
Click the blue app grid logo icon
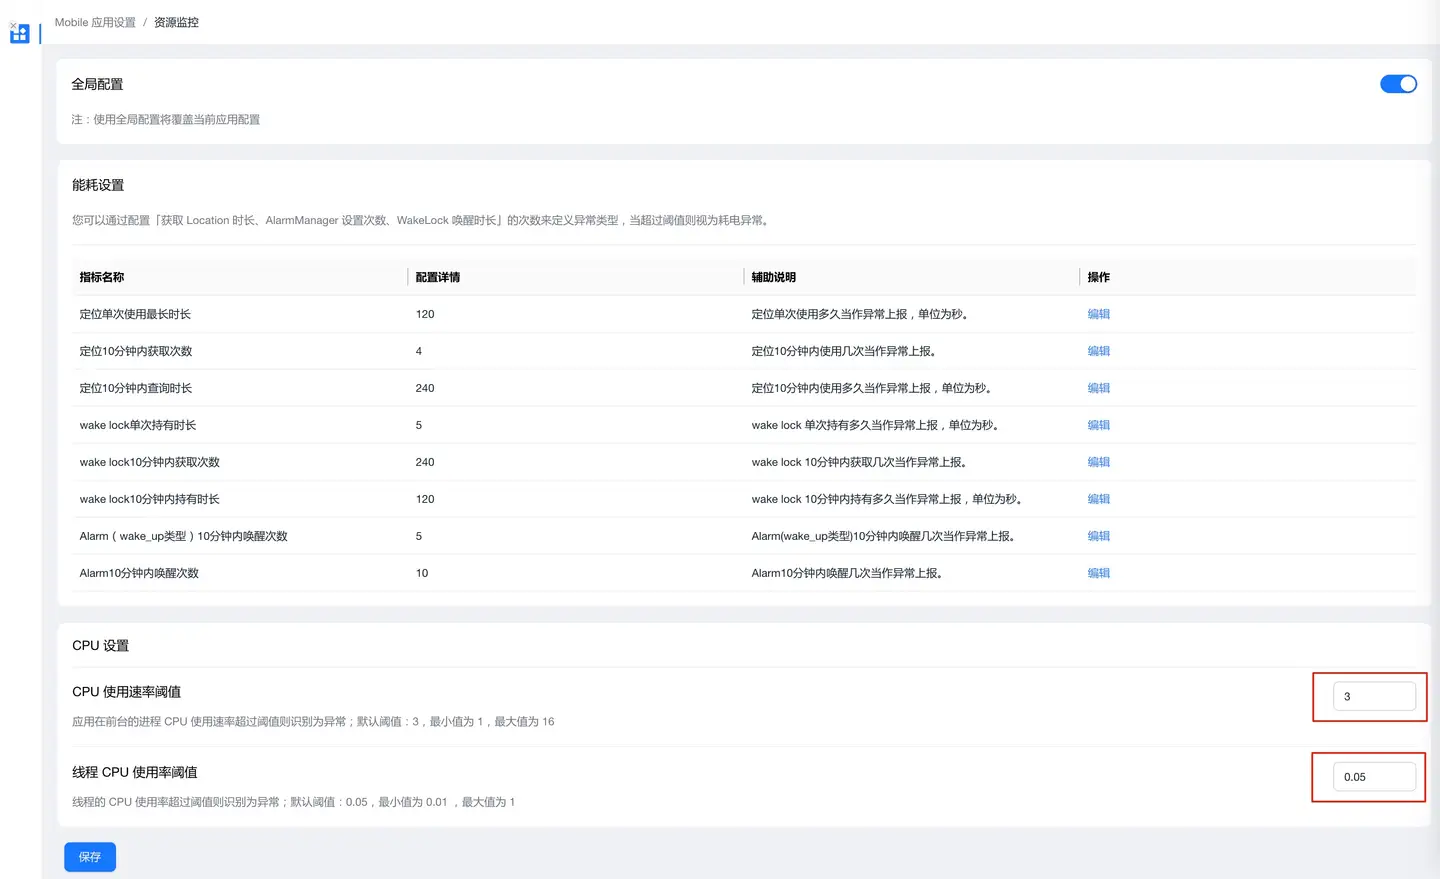[x=20, y=35]
